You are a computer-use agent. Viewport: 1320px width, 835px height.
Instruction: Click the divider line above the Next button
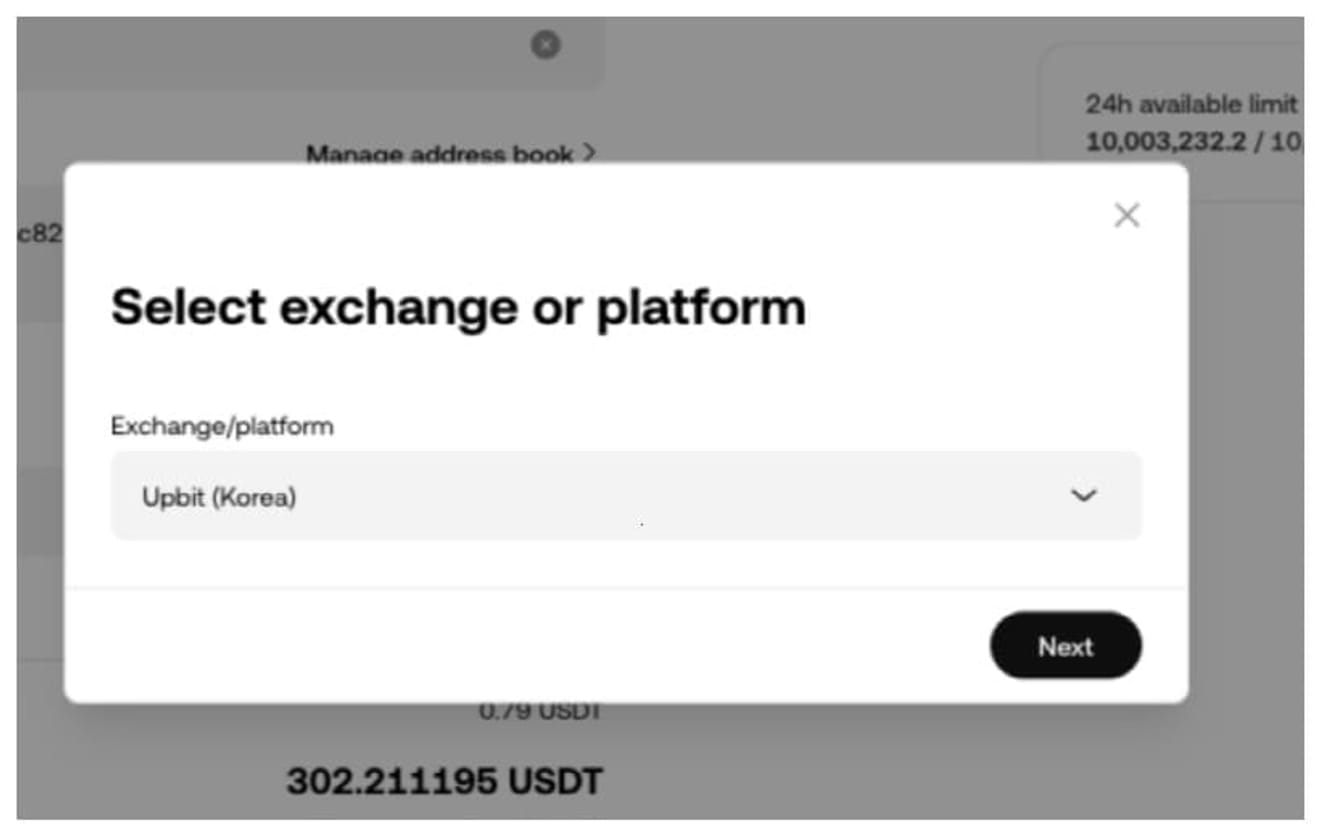coord(625,588)
